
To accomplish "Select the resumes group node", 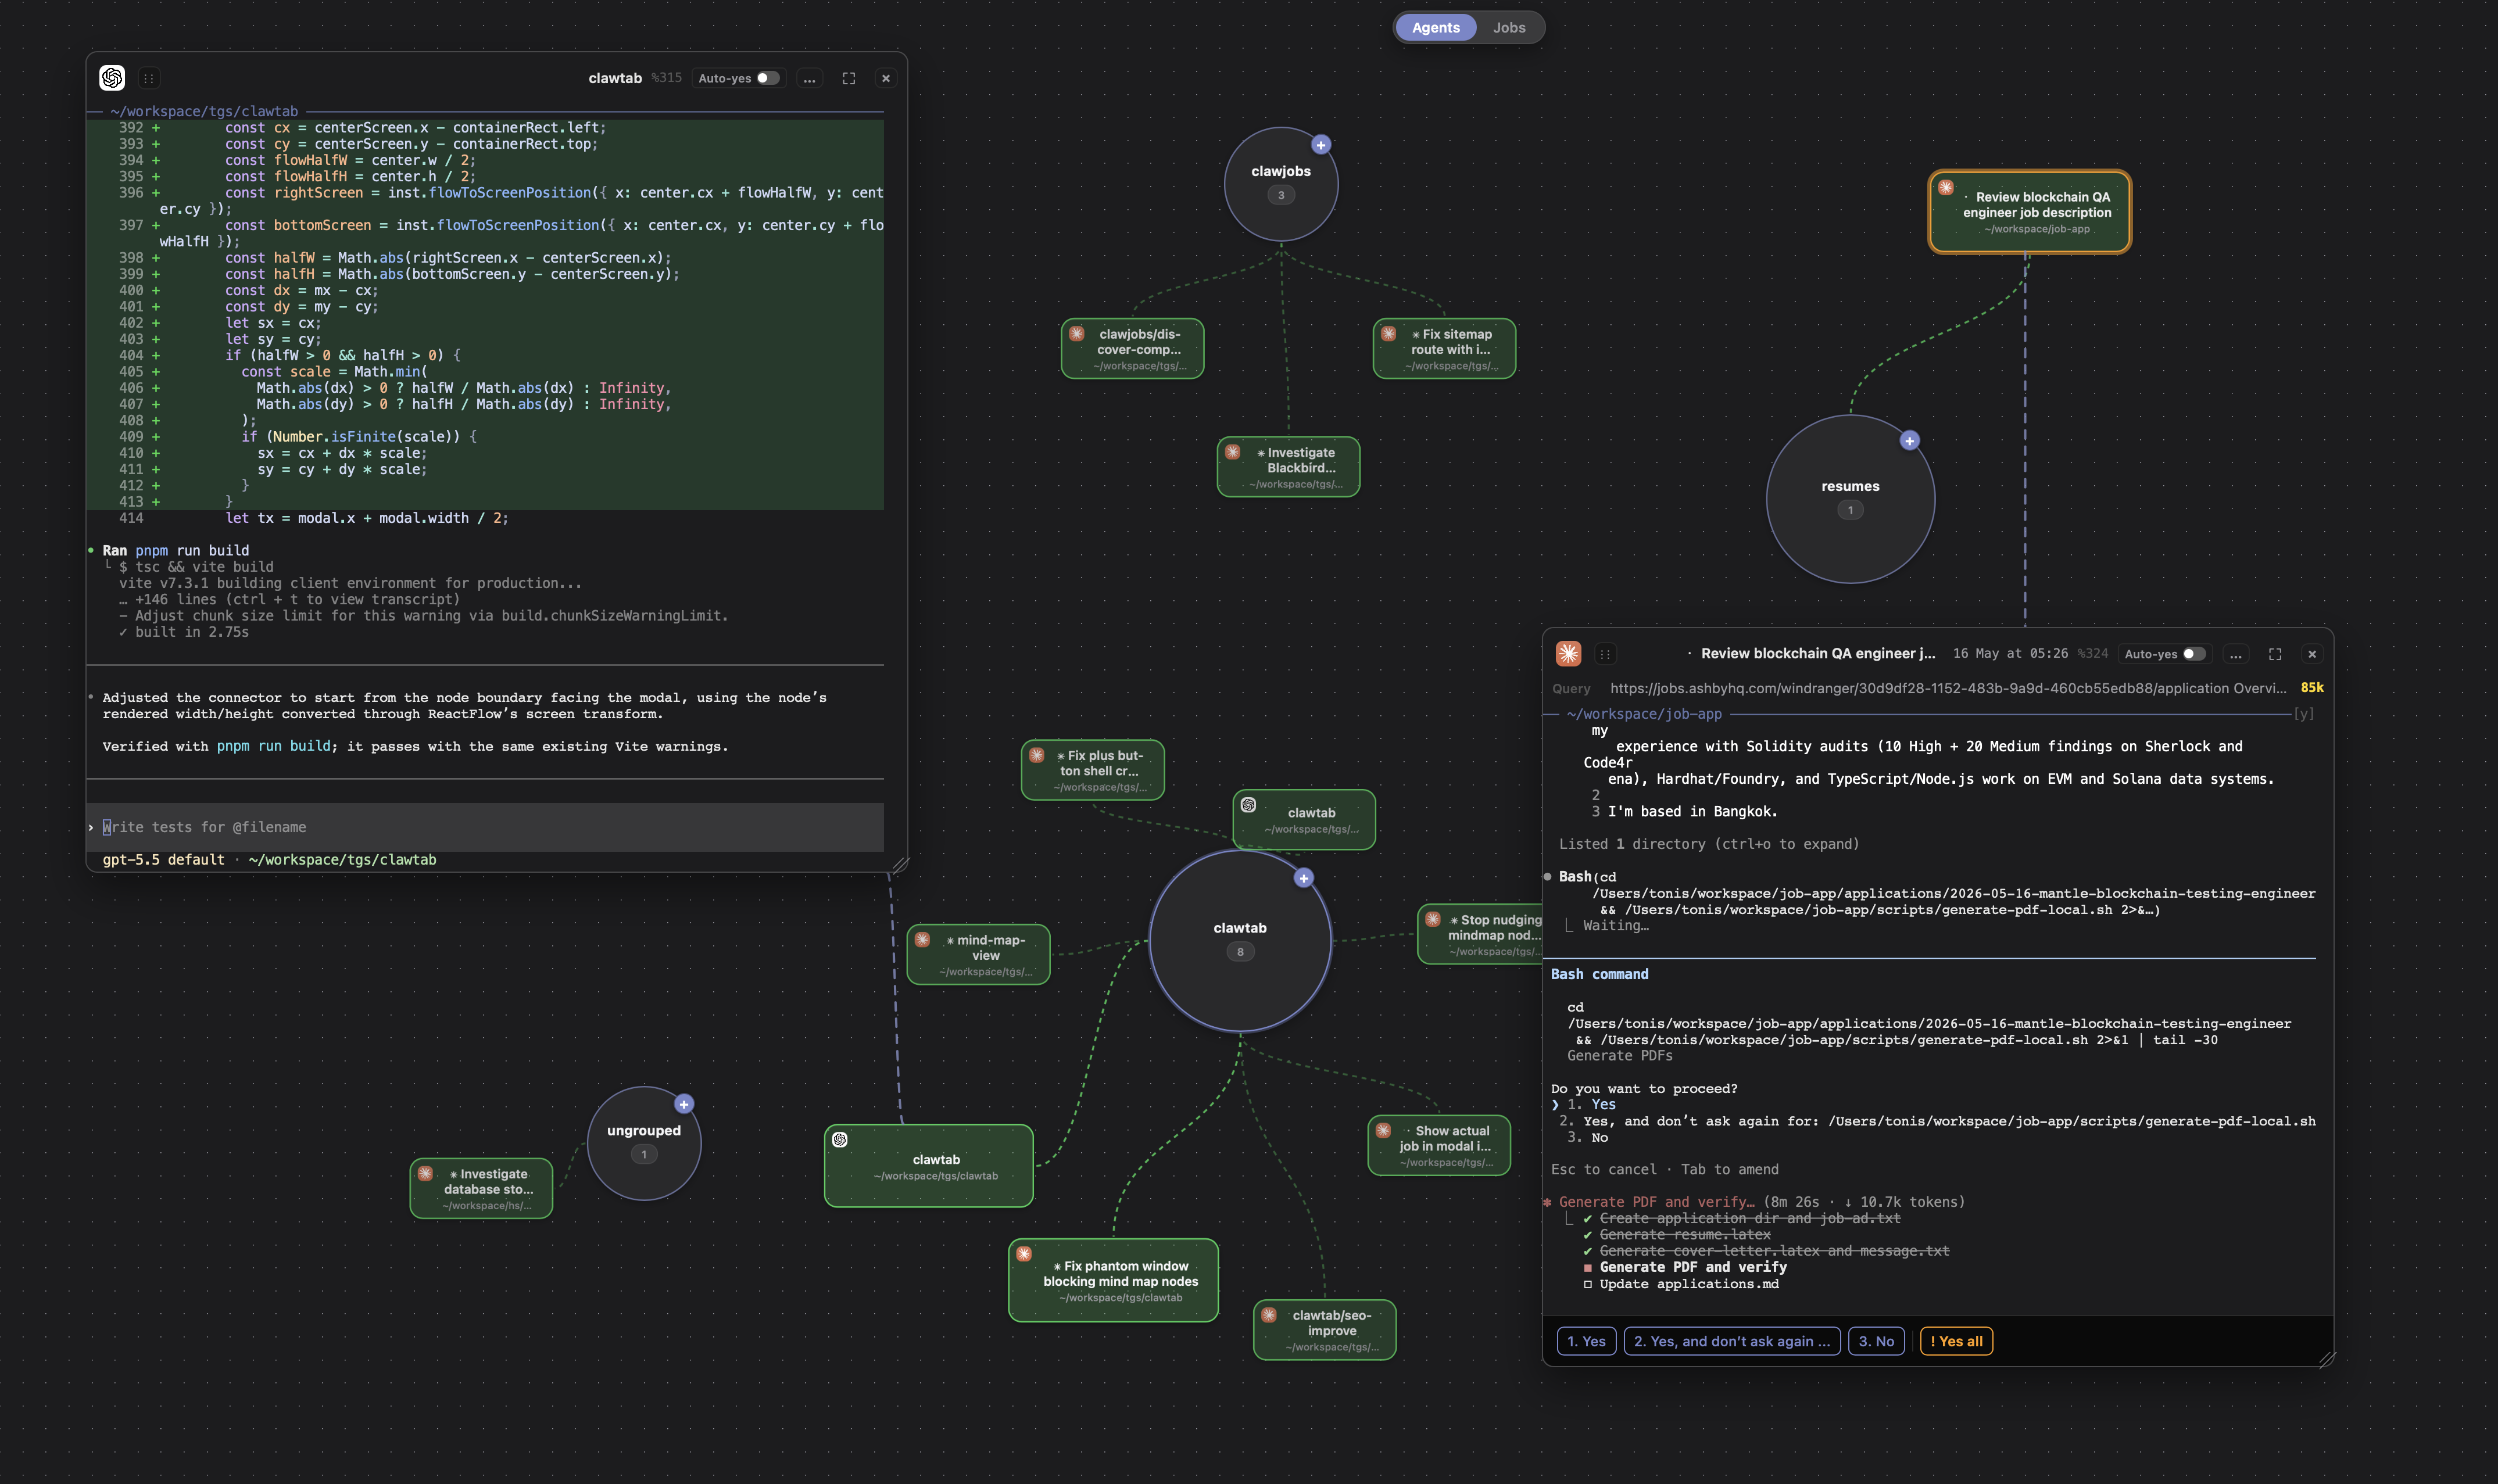I will (1850, 498).
